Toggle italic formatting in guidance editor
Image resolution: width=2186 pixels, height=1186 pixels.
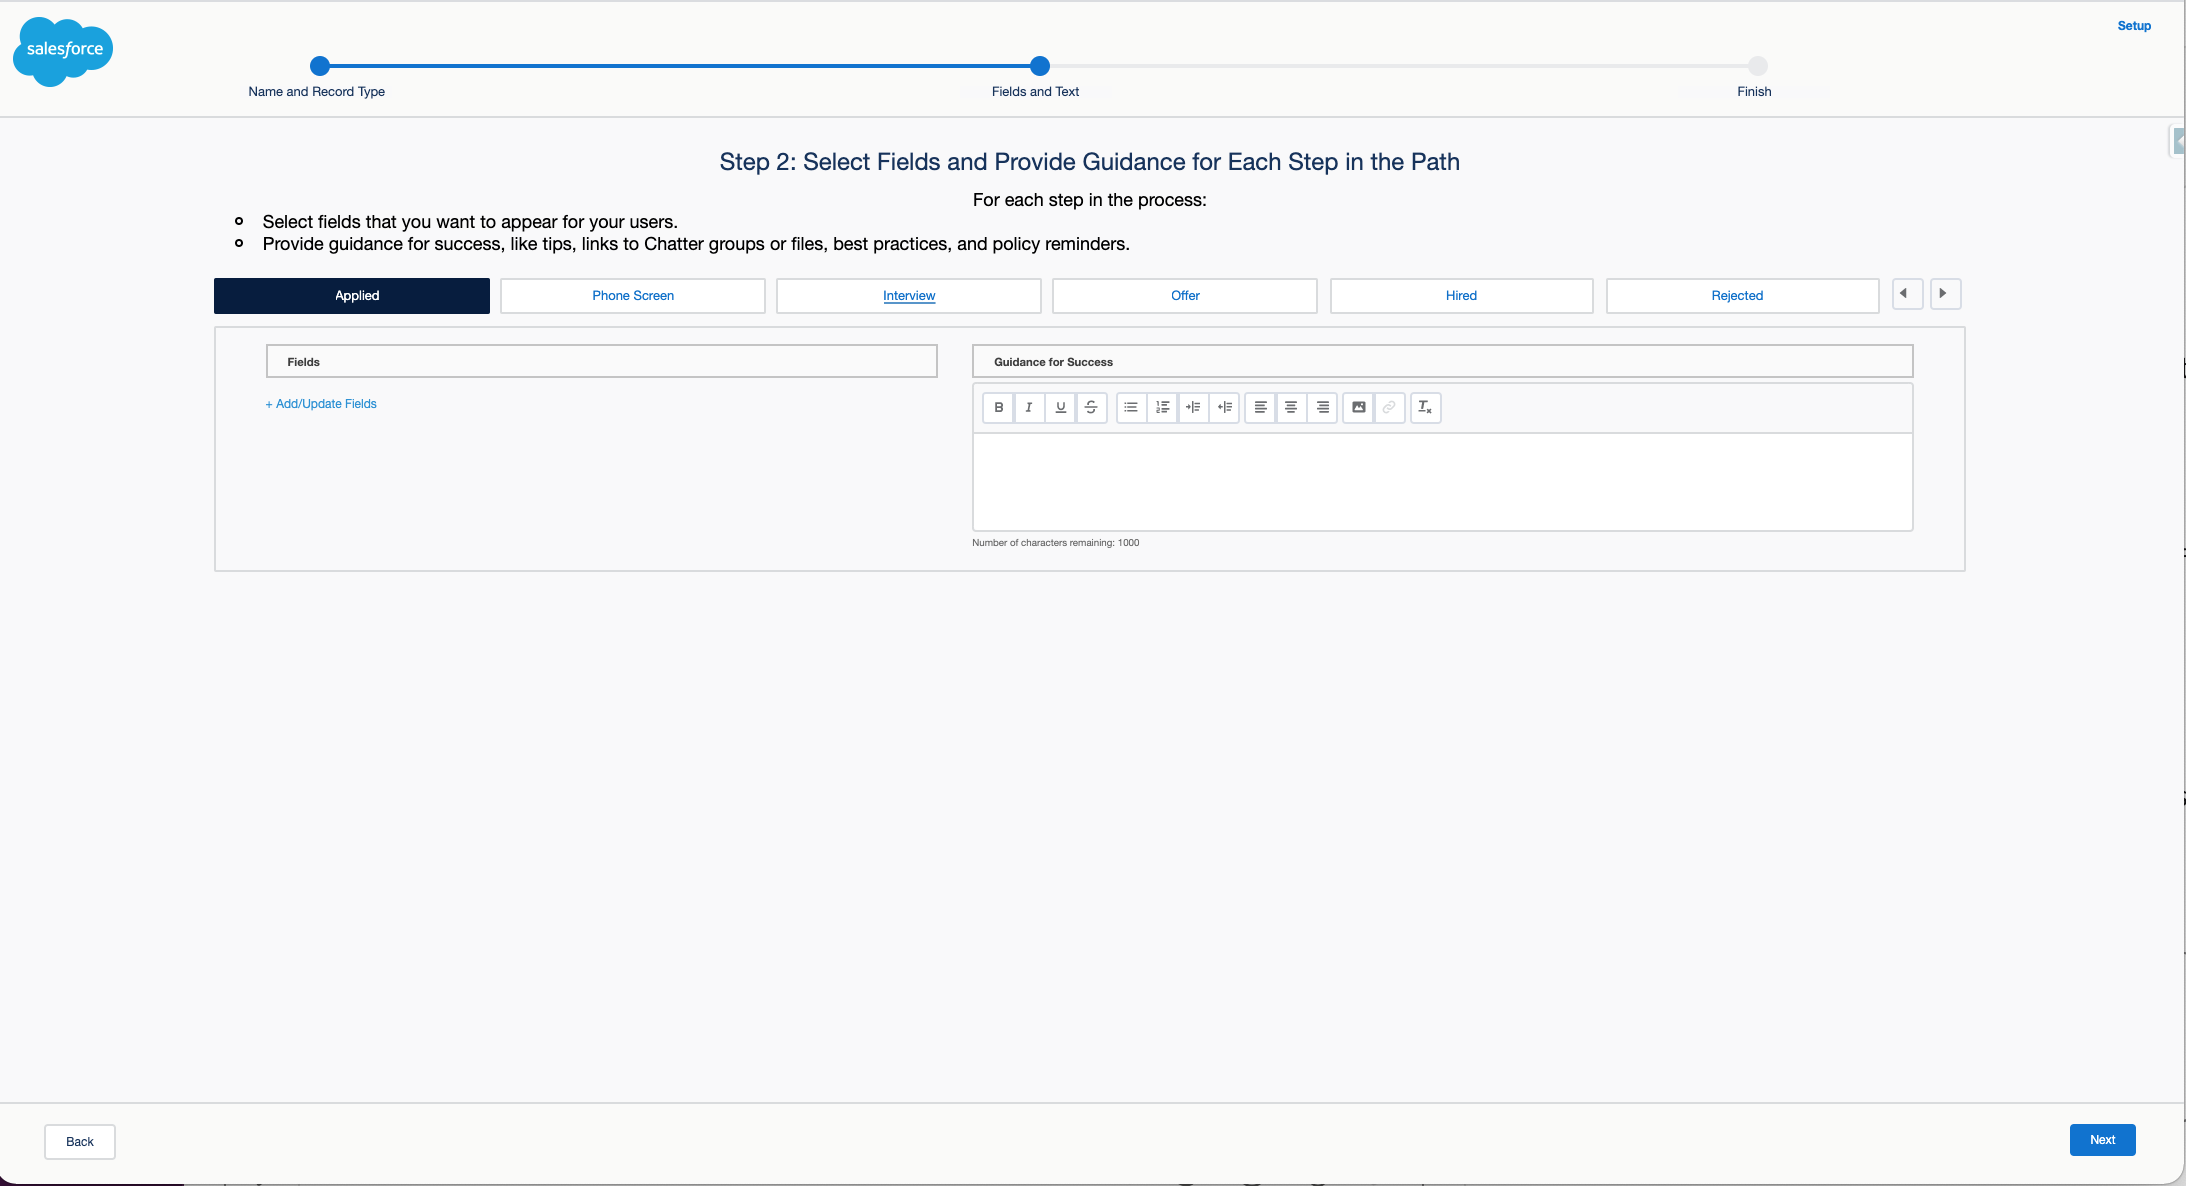click(1029, 407)
